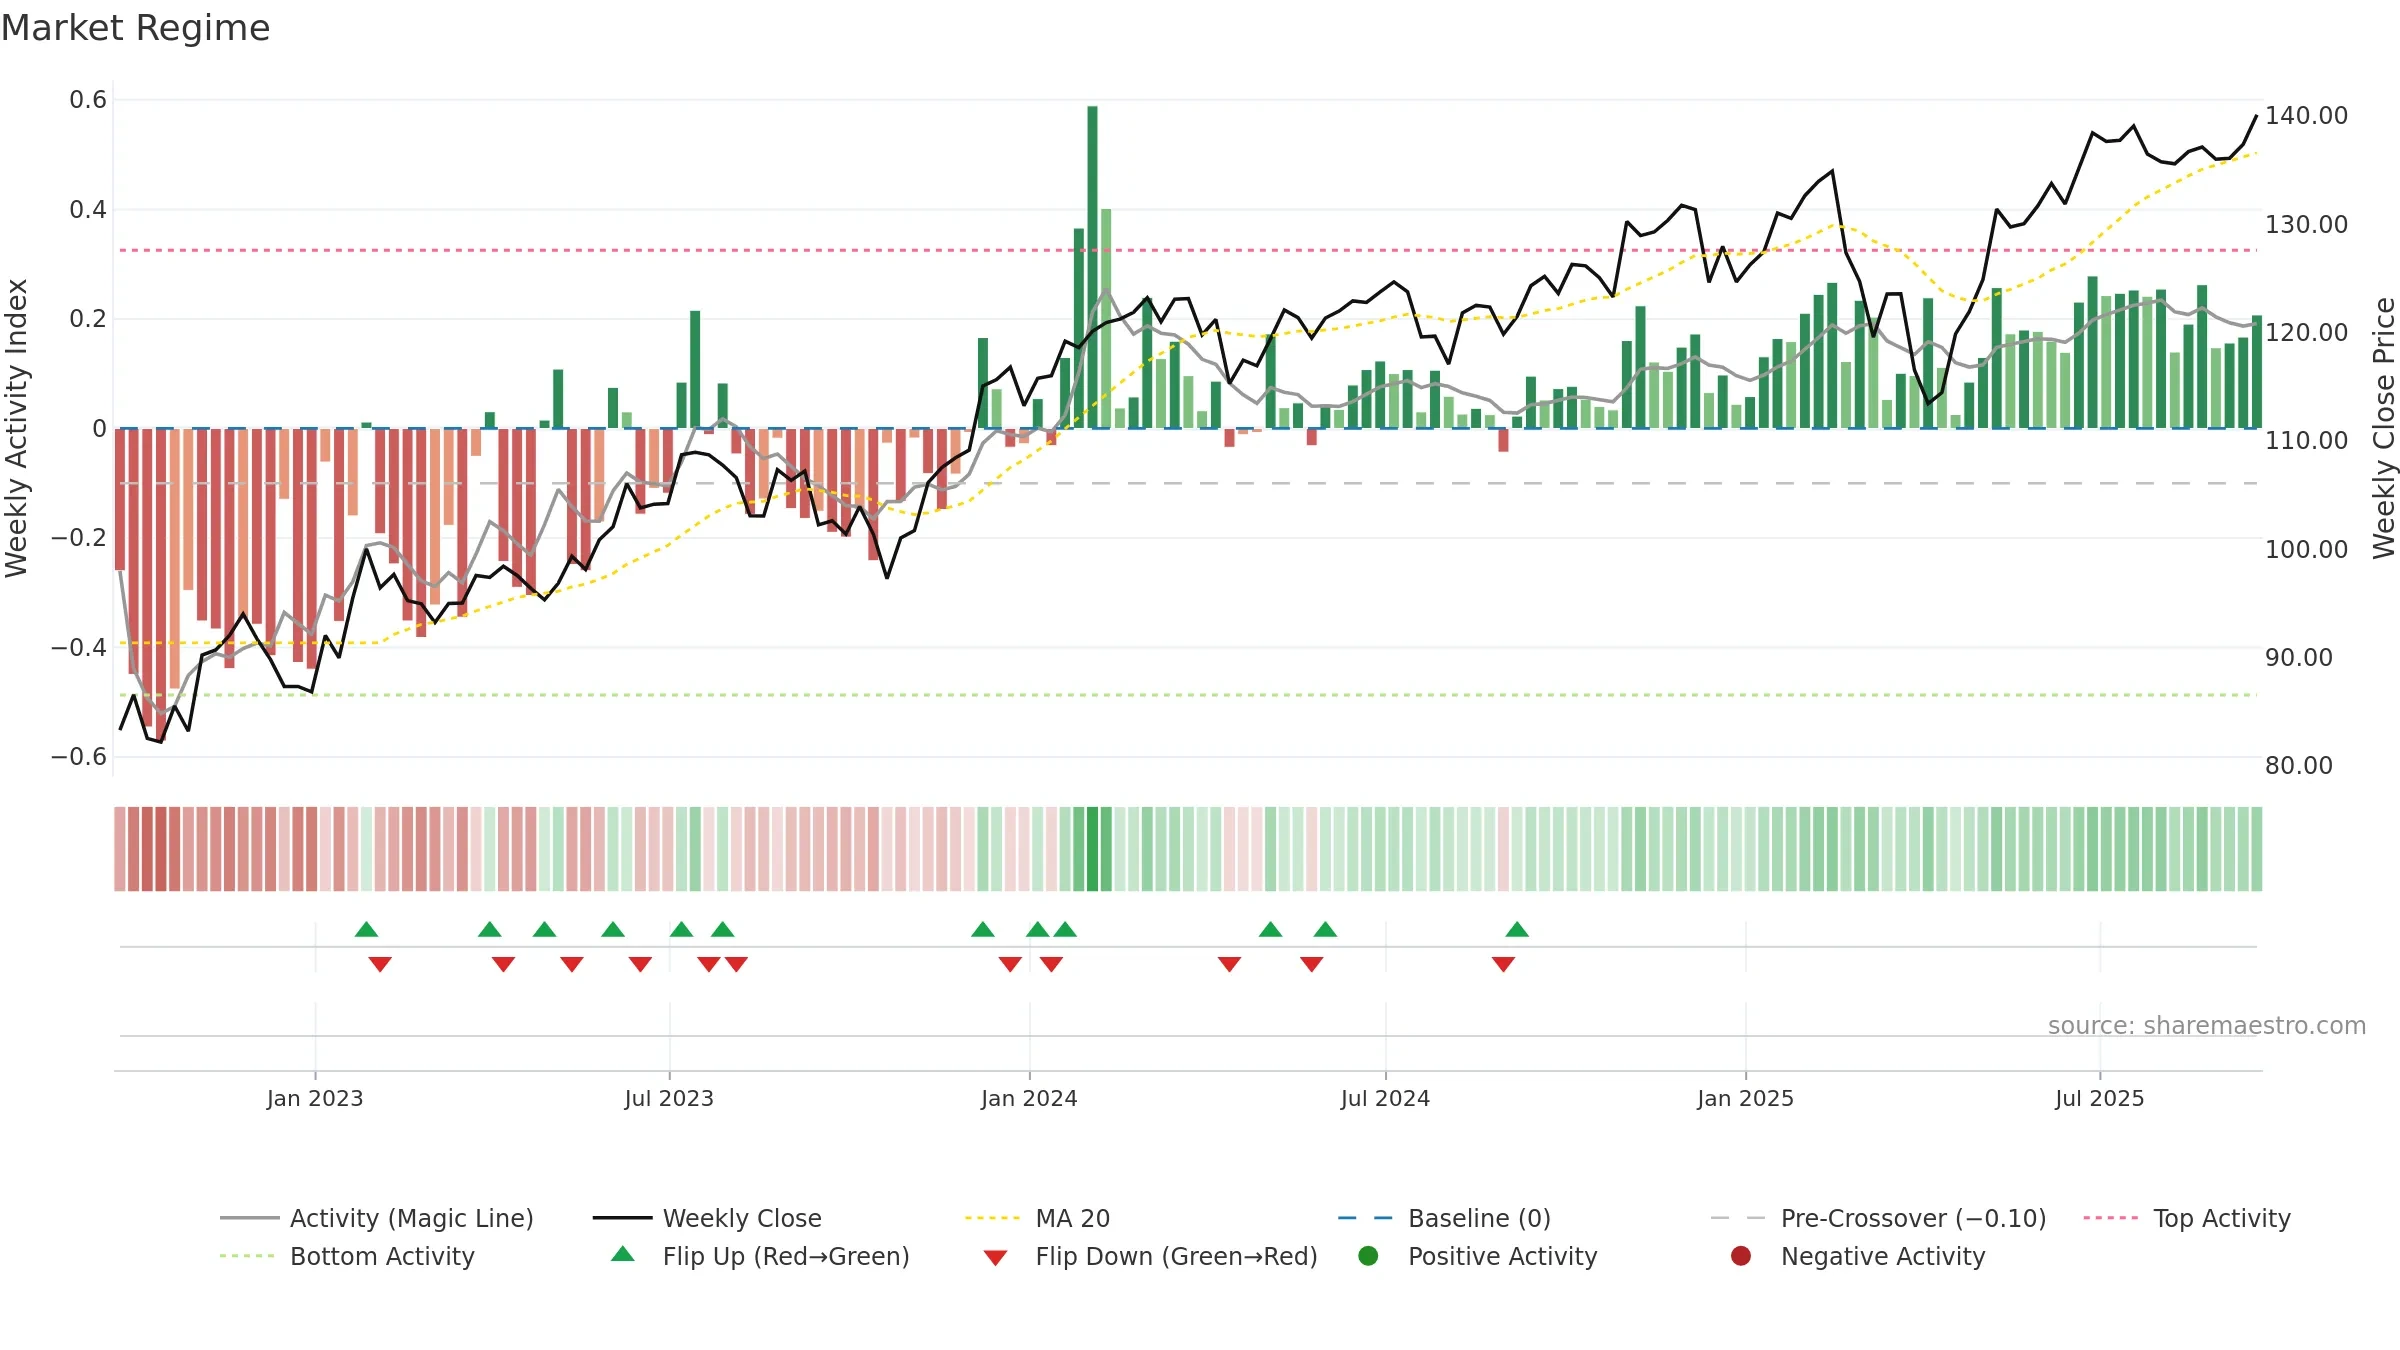The width and height of the screenshot is (2400, 1350).
Task: Click the leftmost red heatmap strip cell
Action: point(120,849)
